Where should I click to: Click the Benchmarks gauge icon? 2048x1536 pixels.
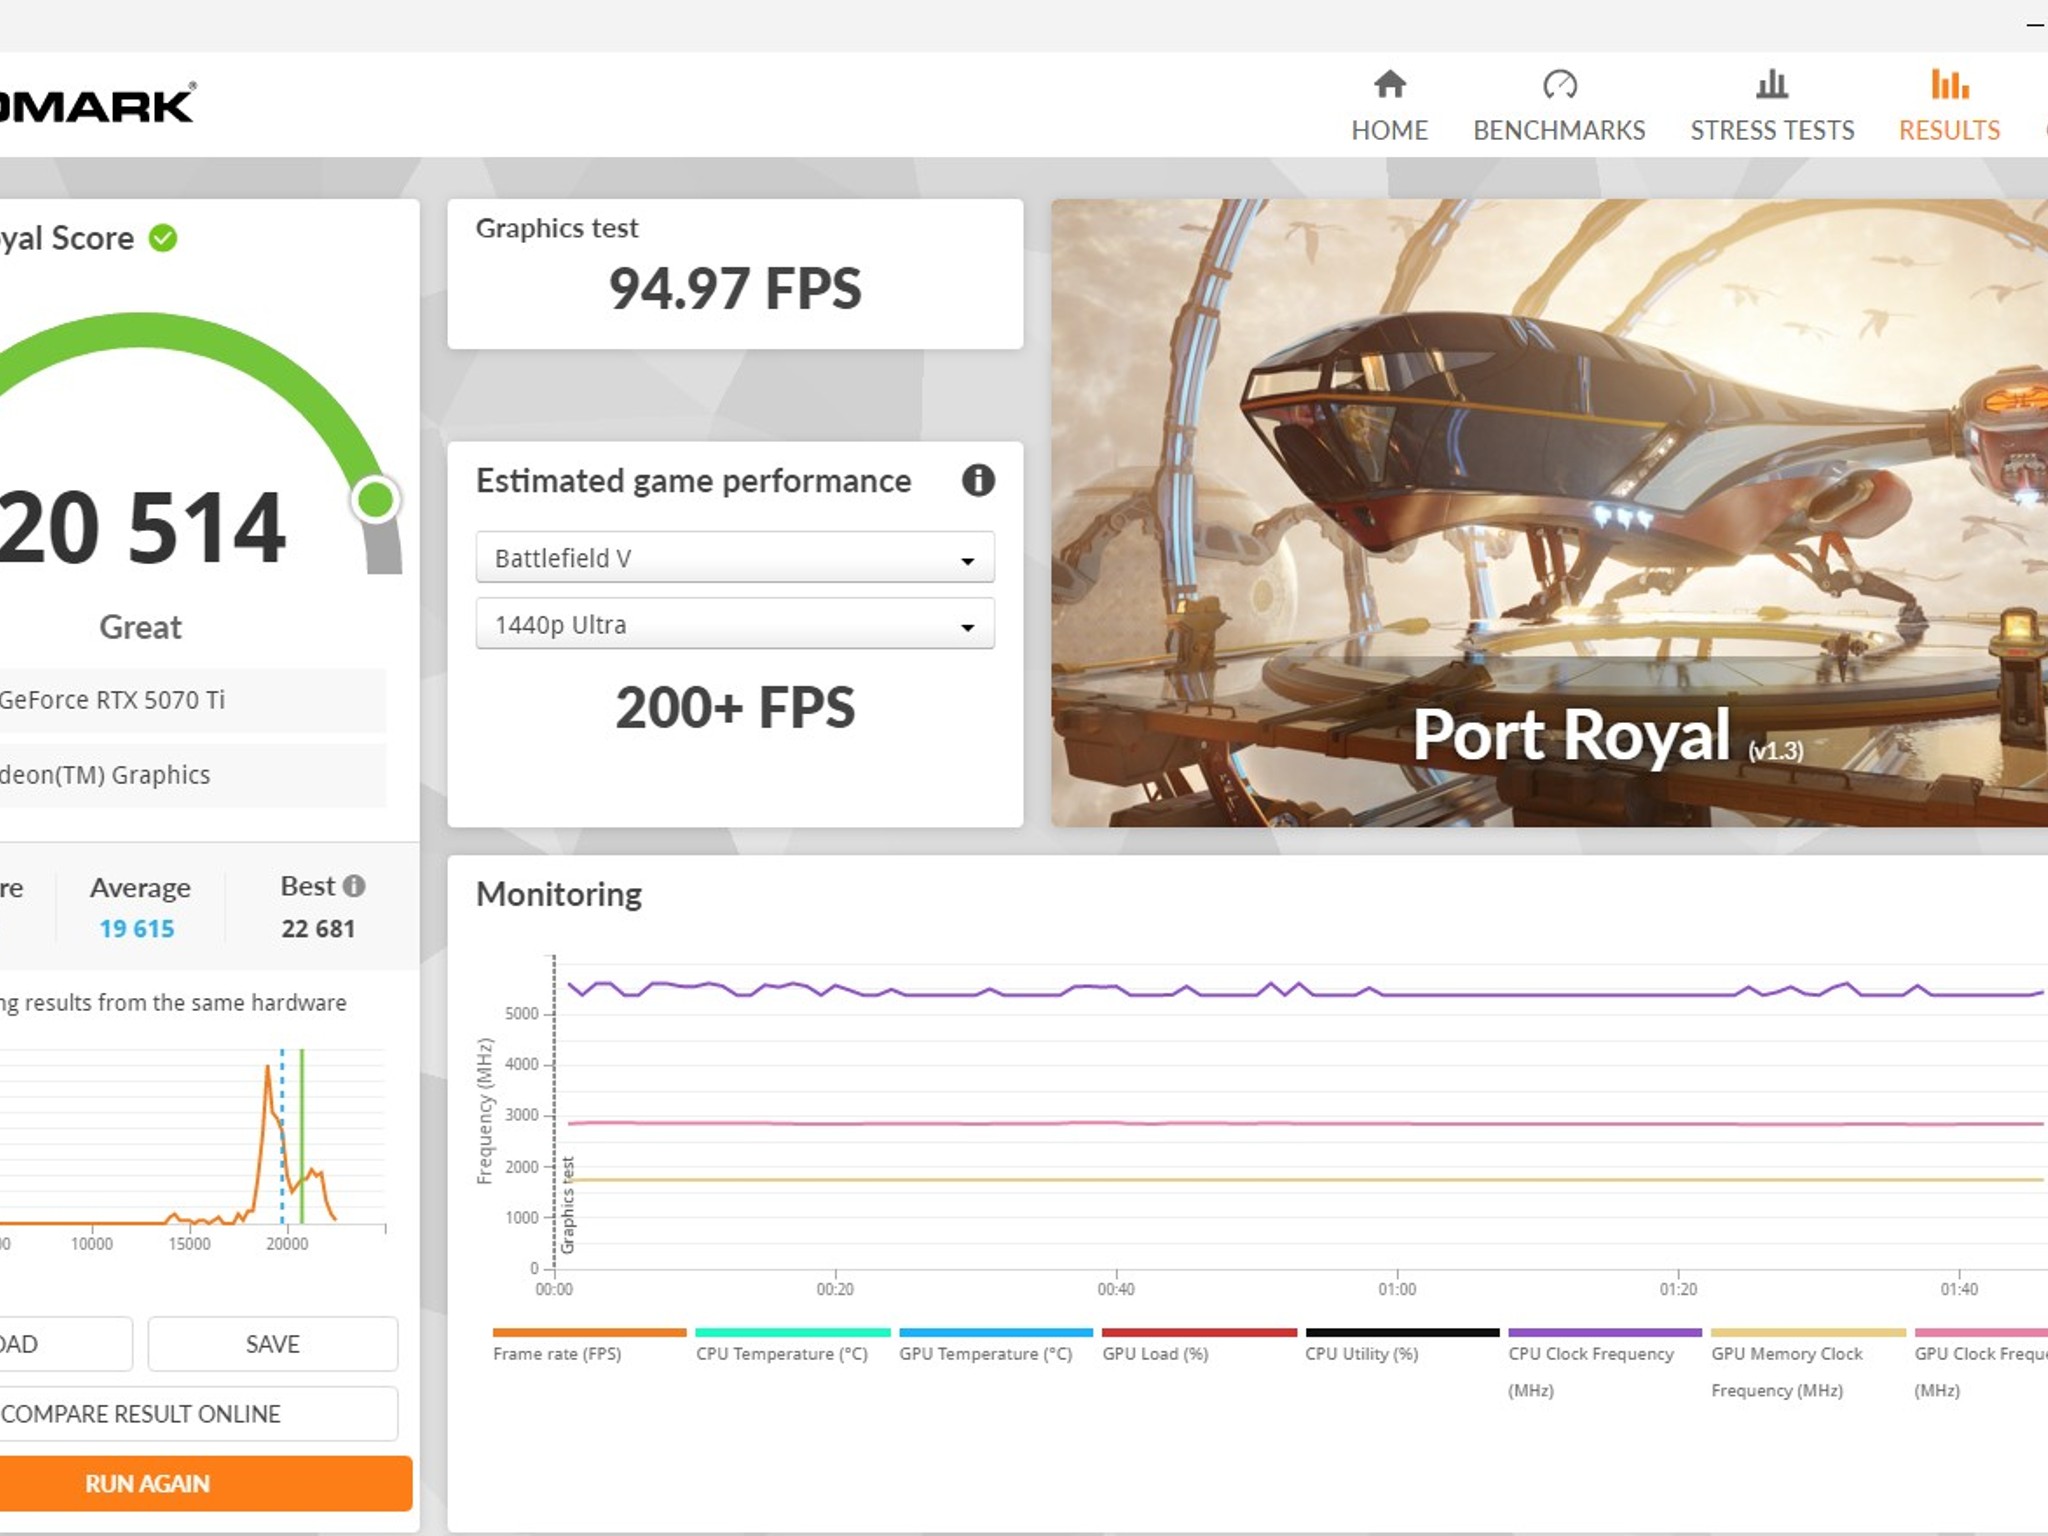1559,84
